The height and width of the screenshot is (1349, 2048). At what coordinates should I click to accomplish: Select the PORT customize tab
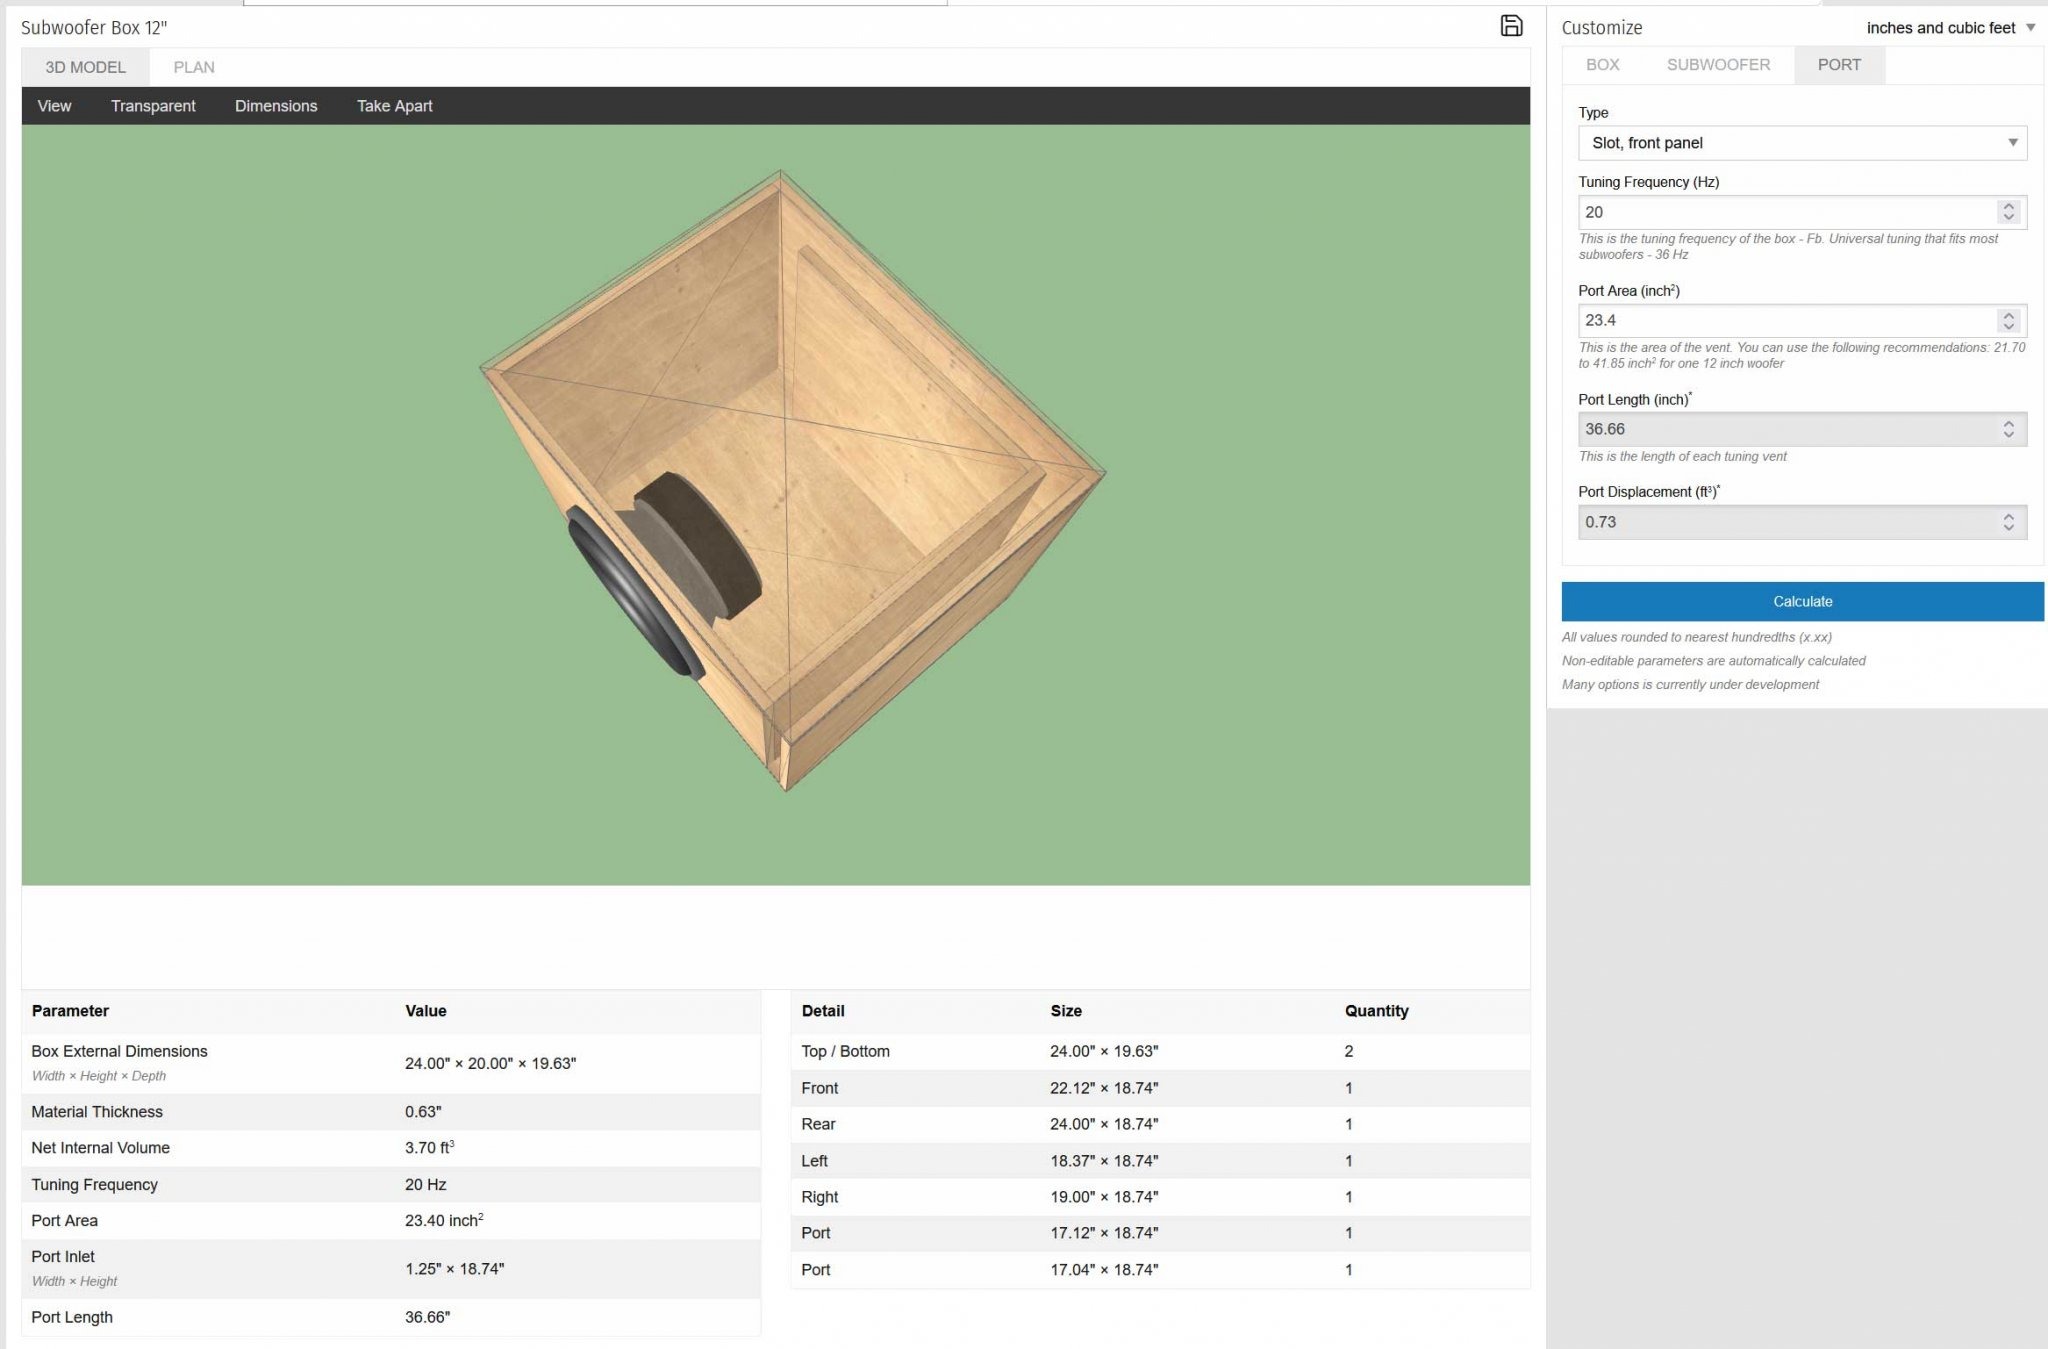point(1839,64)
